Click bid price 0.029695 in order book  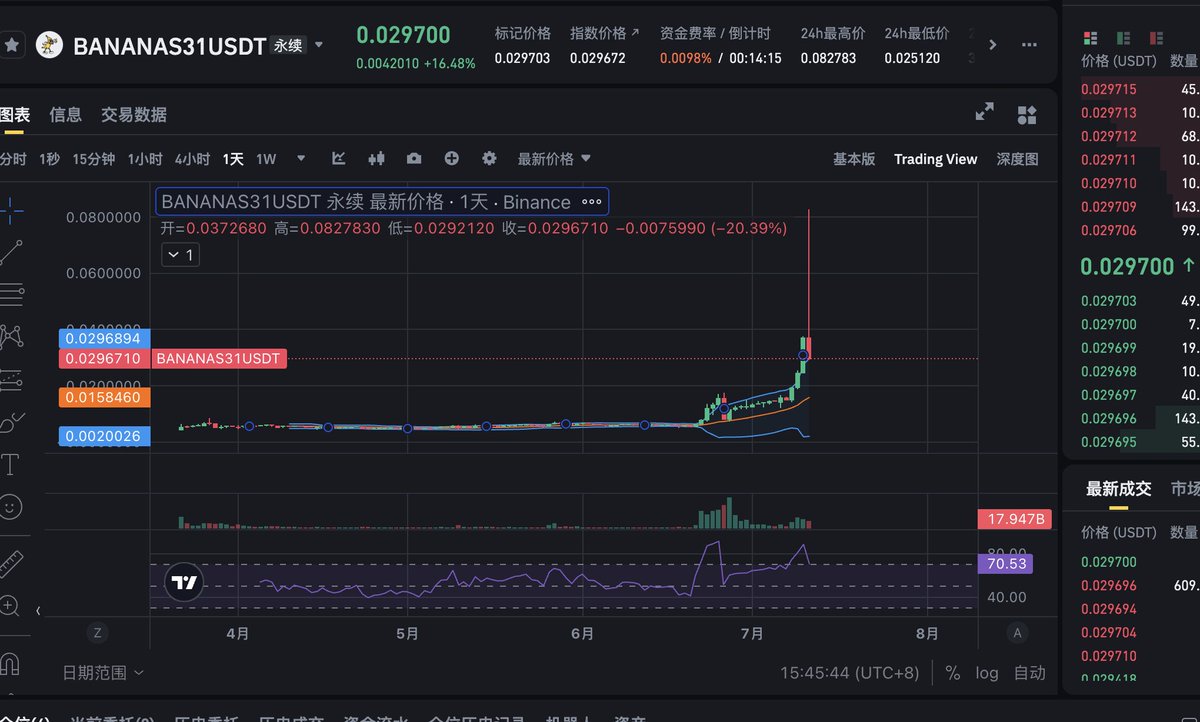1109,442
